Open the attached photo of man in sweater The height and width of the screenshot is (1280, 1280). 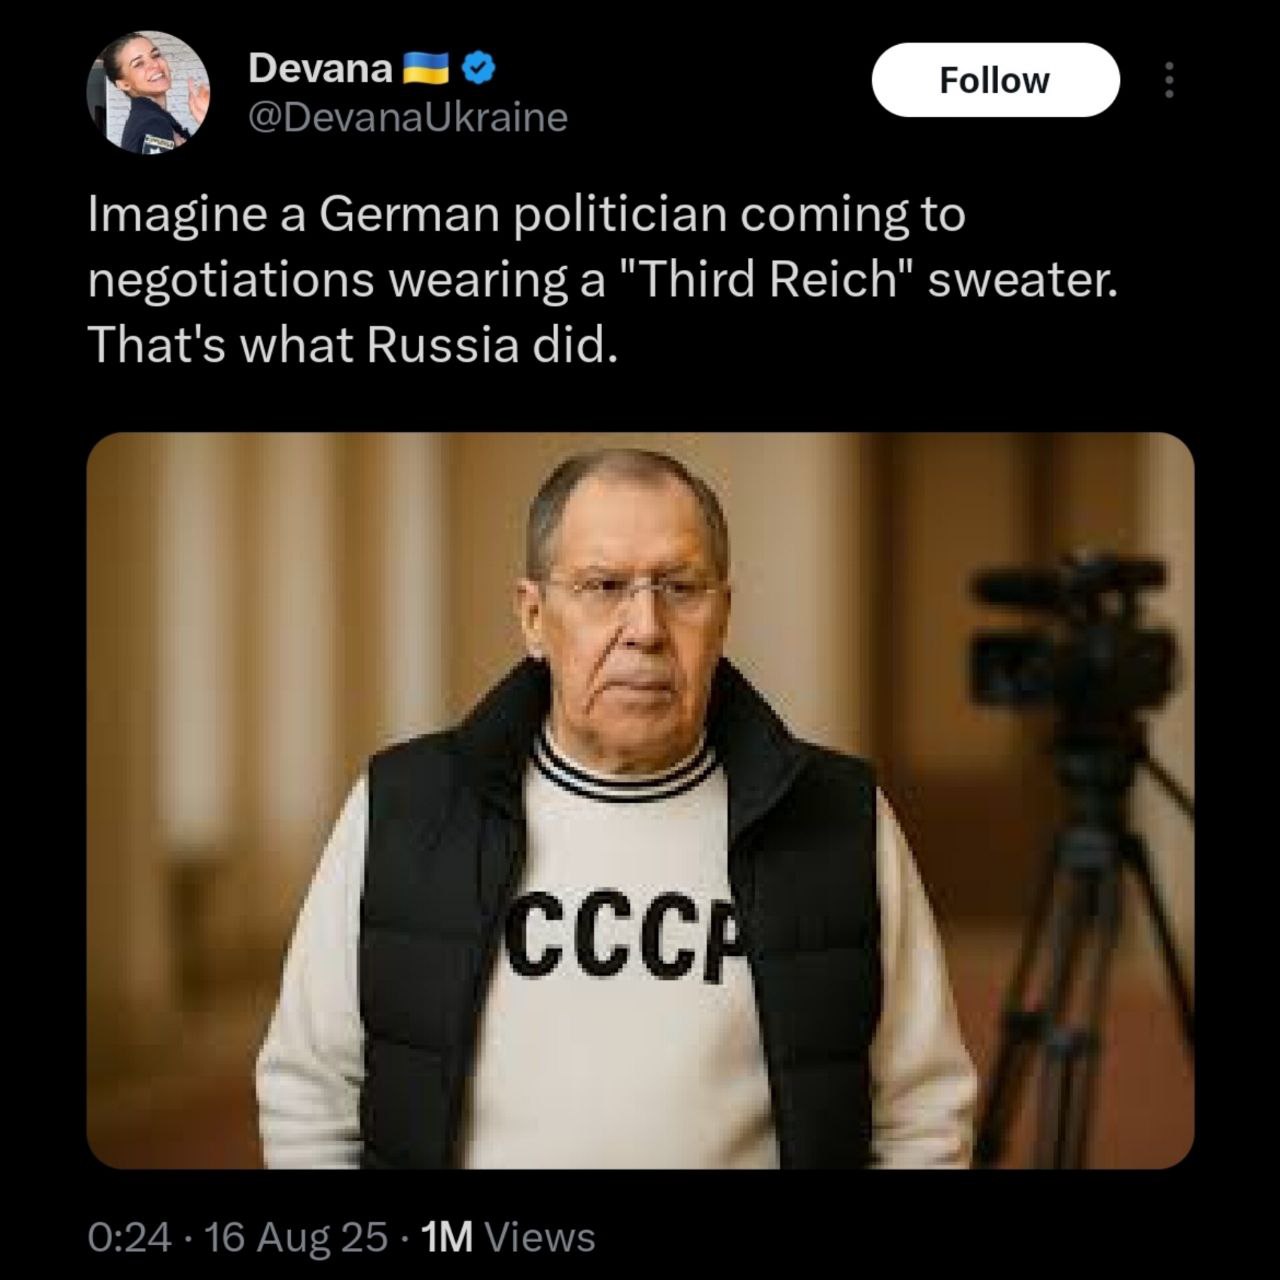tap(640, 800)
